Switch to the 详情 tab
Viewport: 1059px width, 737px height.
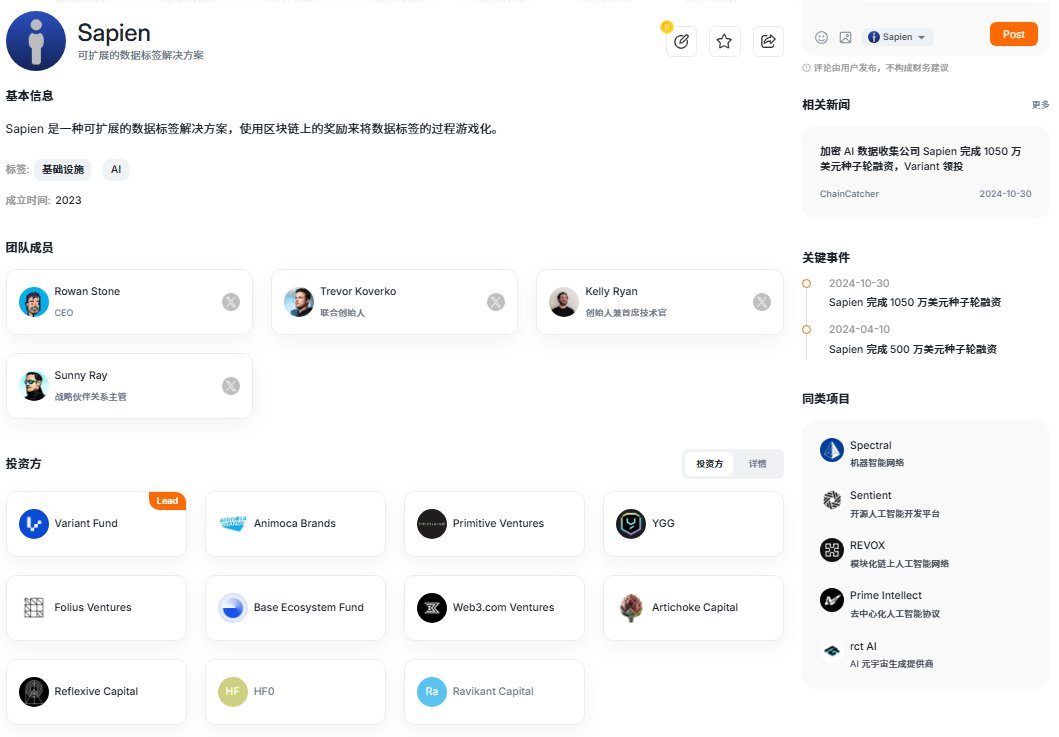pos(757,464)
